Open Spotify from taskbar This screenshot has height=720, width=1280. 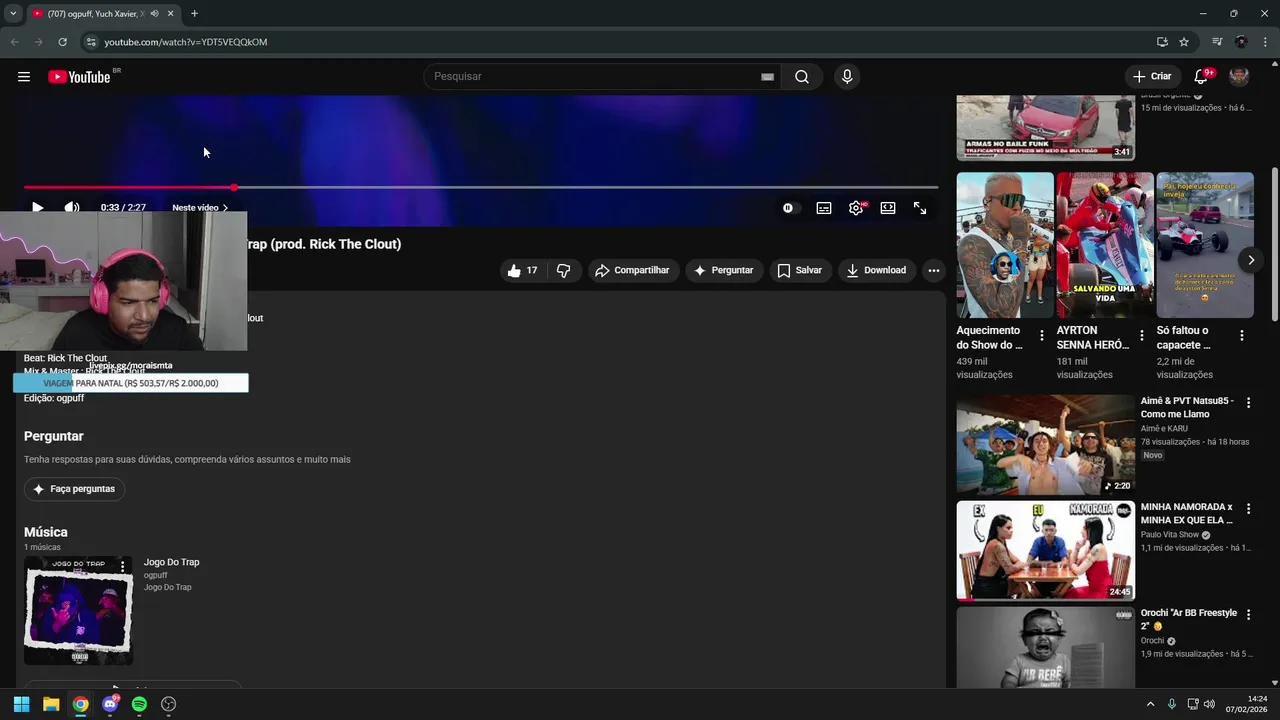click(x=139, y=704)
